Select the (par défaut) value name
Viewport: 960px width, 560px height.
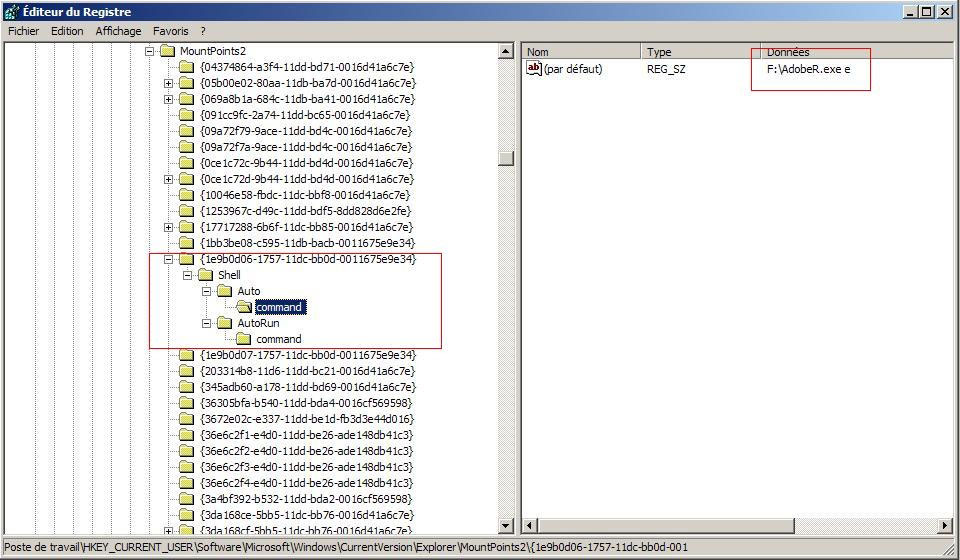pyautogui.click(x=573, y=69)
